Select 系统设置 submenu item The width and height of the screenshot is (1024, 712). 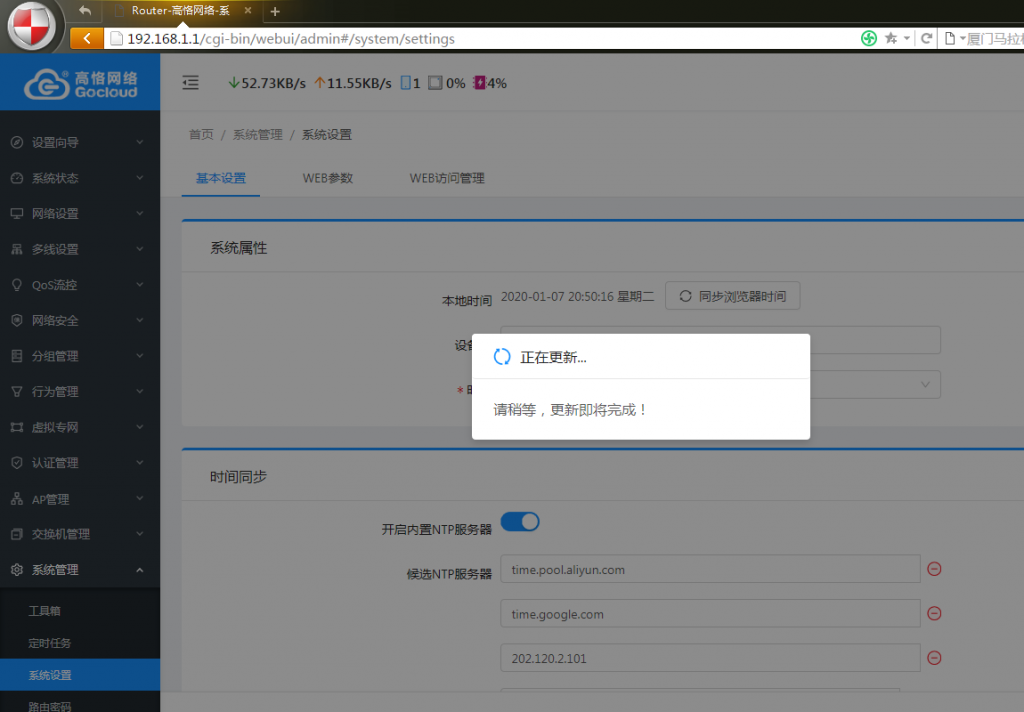tap(80, 675)
